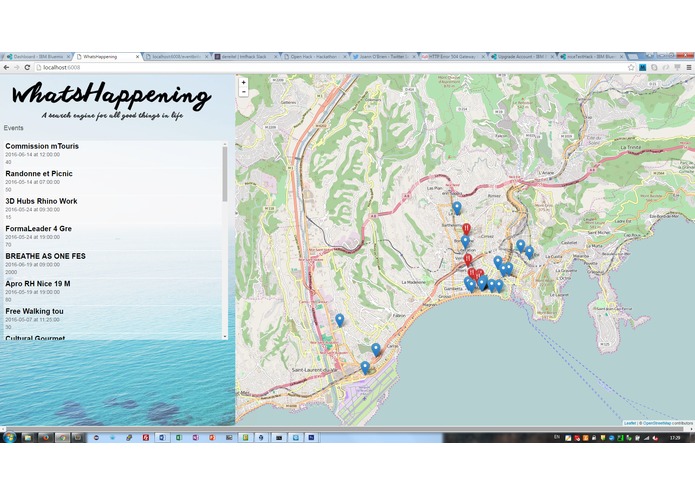Go back in browser history
Screen dimensions: 695x494
click(6, 67)
